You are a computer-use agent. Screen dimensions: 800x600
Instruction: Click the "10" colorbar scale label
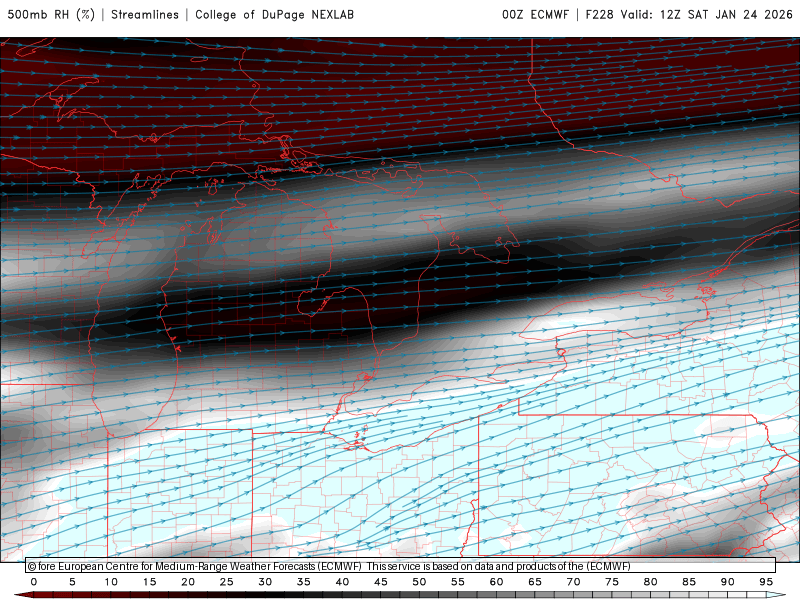click(x=111, y=582)
